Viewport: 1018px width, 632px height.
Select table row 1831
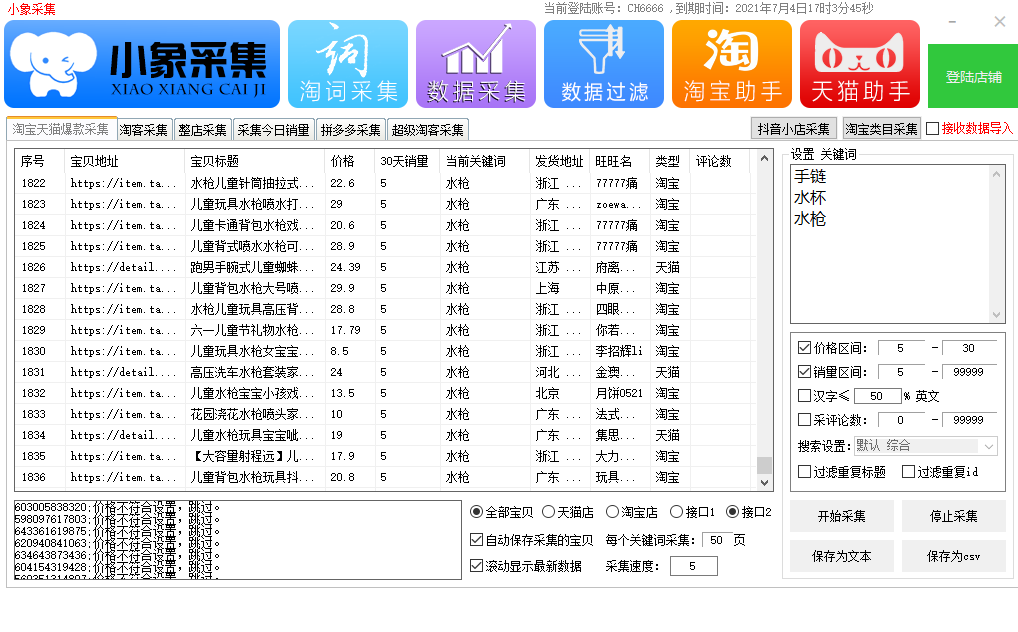click(x=386, y=372)
